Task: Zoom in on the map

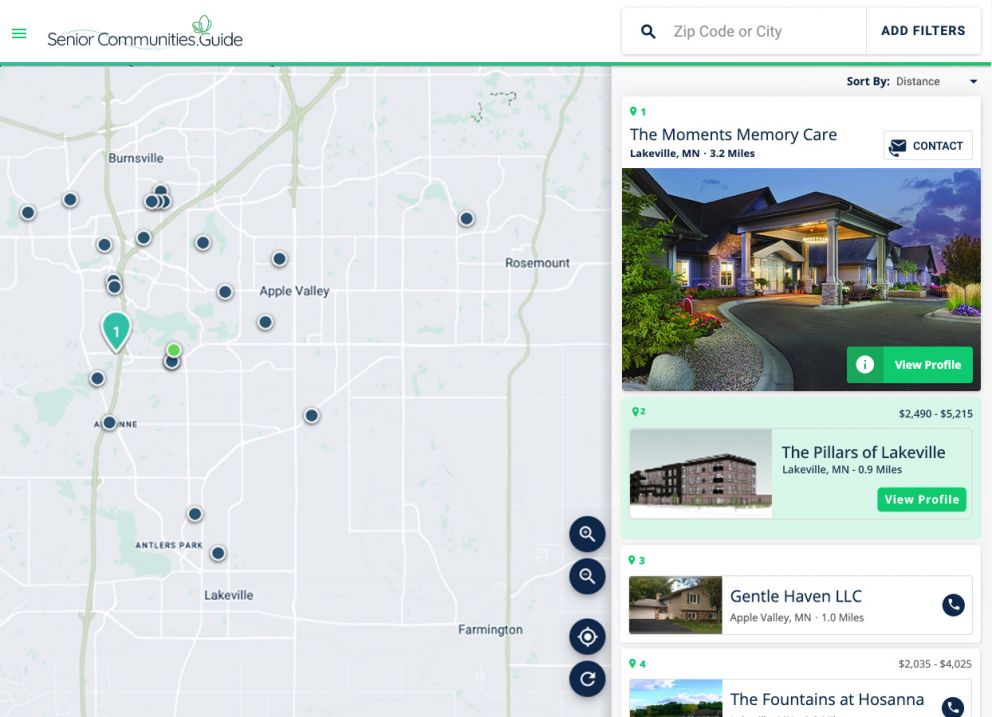Action: 587,534
